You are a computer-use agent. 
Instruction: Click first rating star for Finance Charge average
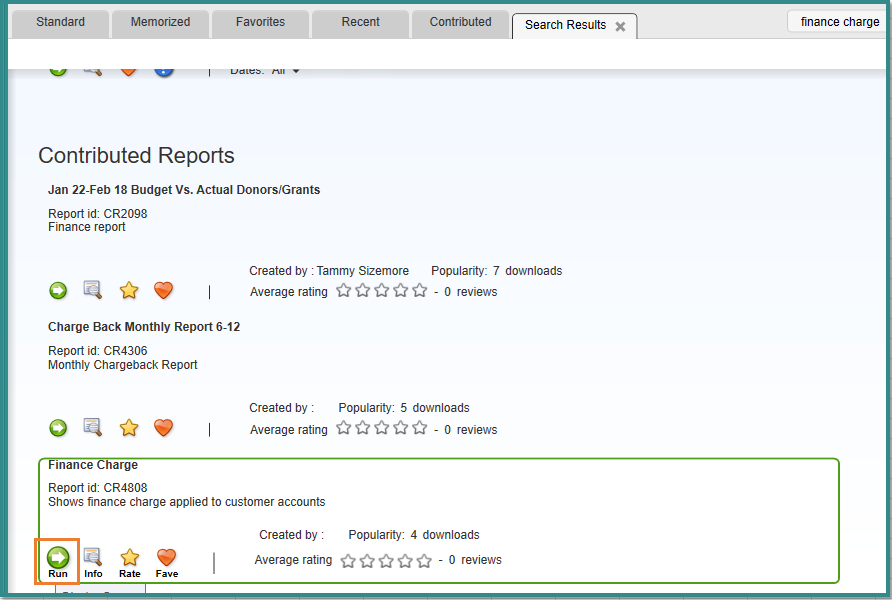click(x=348, y=561)
